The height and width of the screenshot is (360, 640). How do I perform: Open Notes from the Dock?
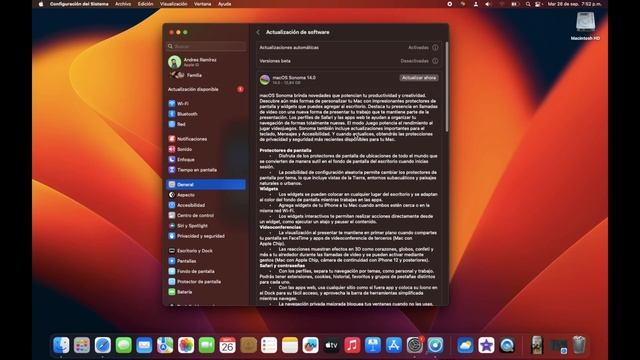pos(290,345)
